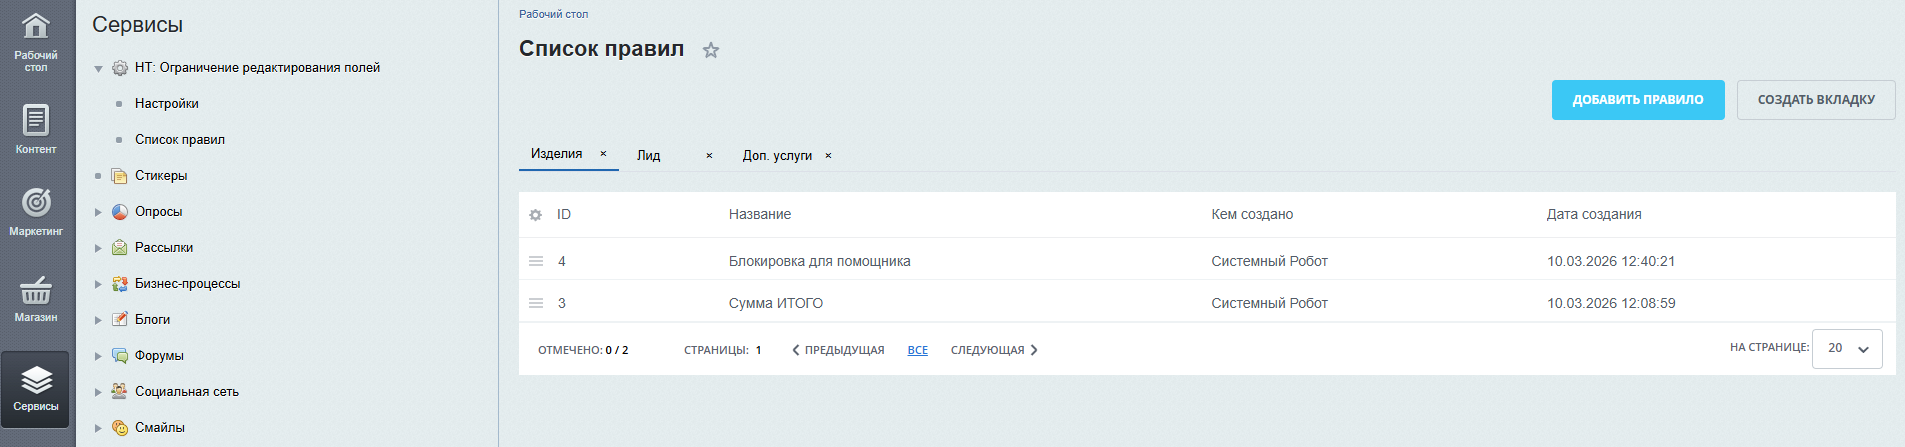
Task: Expand the Блоги tree node
Action: [98, 320]
